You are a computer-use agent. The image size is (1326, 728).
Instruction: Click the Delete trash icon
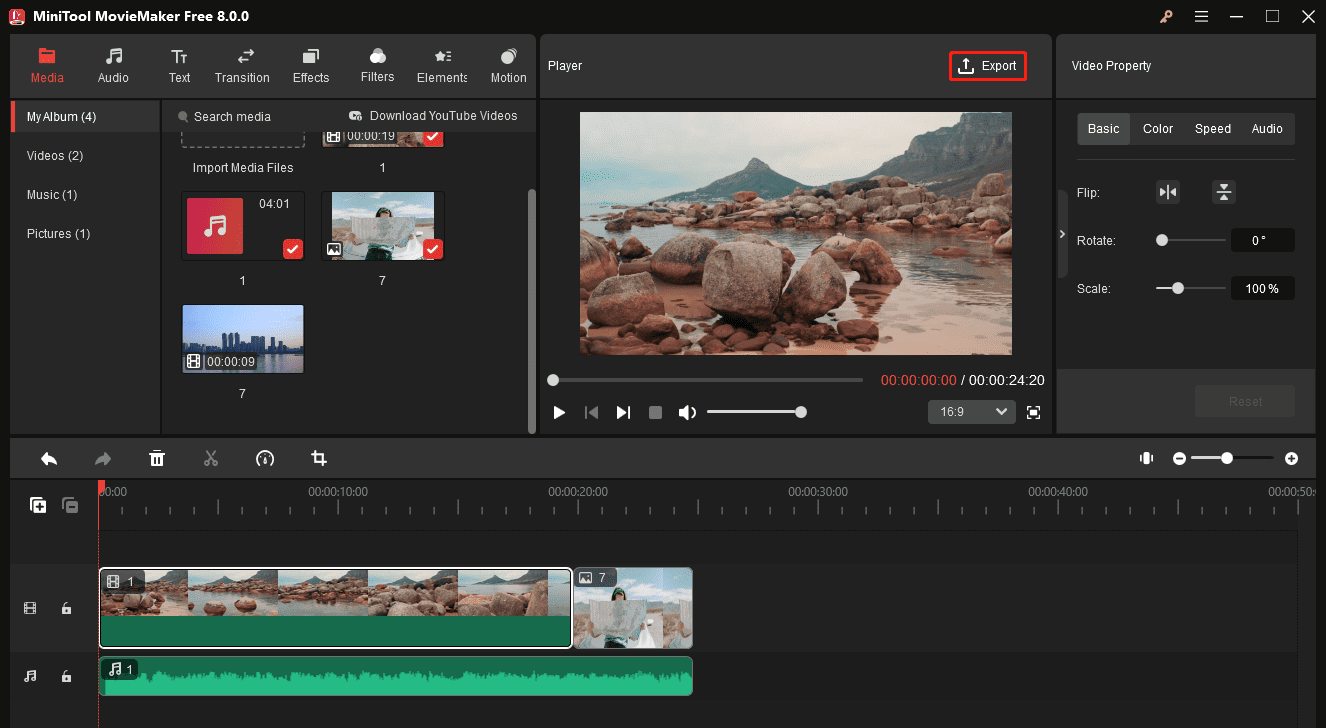(157, 458)
